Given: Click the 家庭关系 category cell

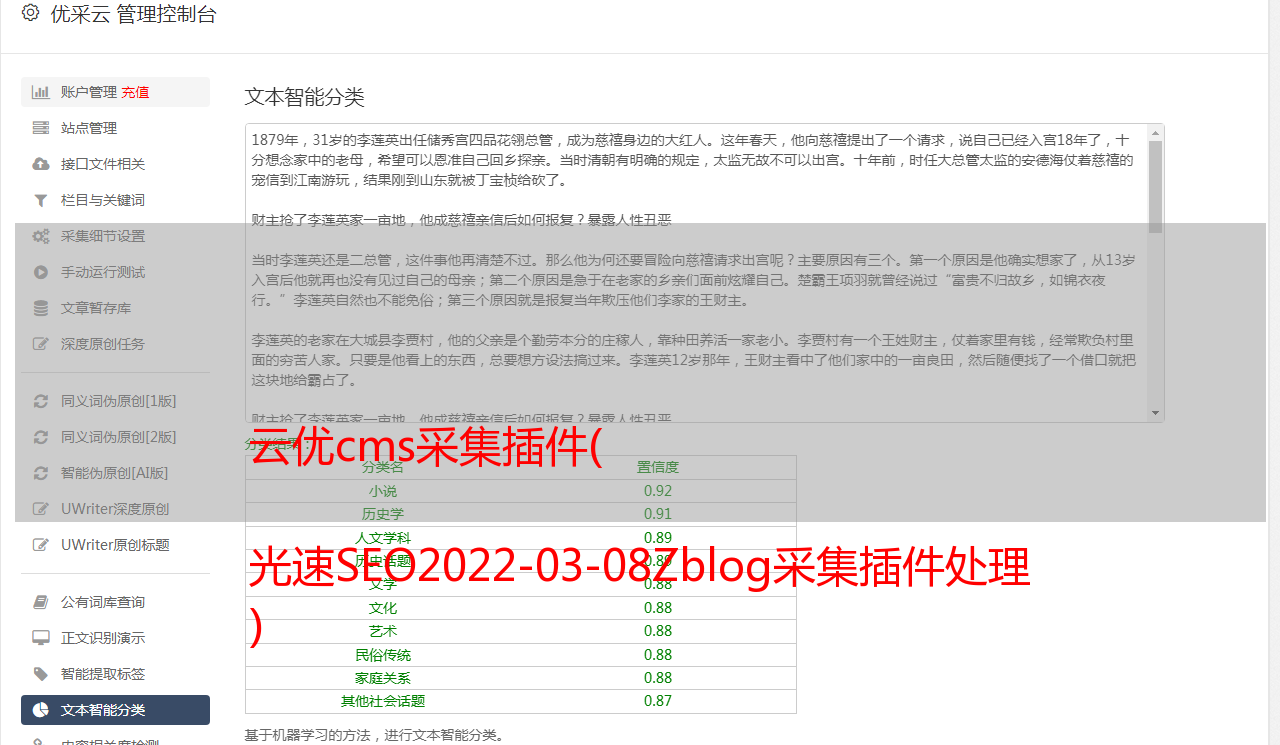Looking at the screenshot, I should (383, 678).
